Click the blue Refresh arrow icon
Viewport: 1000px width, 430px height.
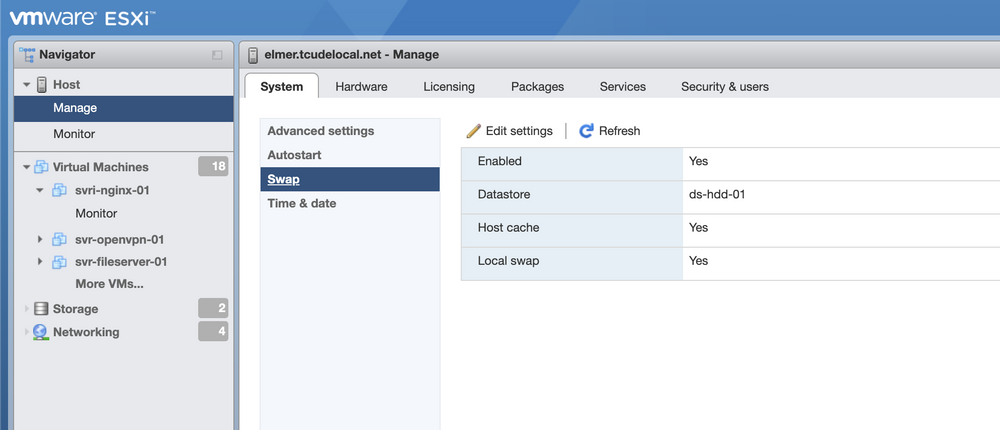click(586, 131)
